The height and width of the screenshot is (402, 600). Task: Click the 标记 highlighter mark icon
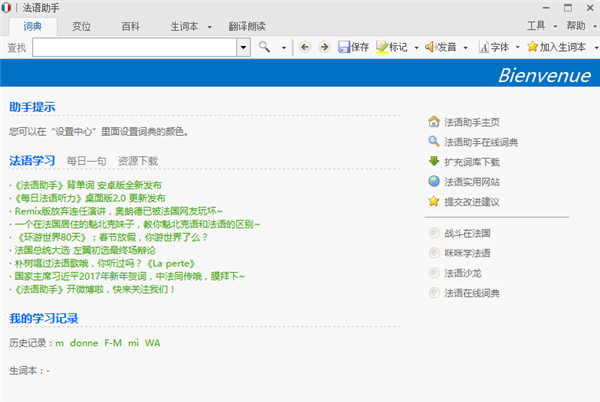point(383,47)
